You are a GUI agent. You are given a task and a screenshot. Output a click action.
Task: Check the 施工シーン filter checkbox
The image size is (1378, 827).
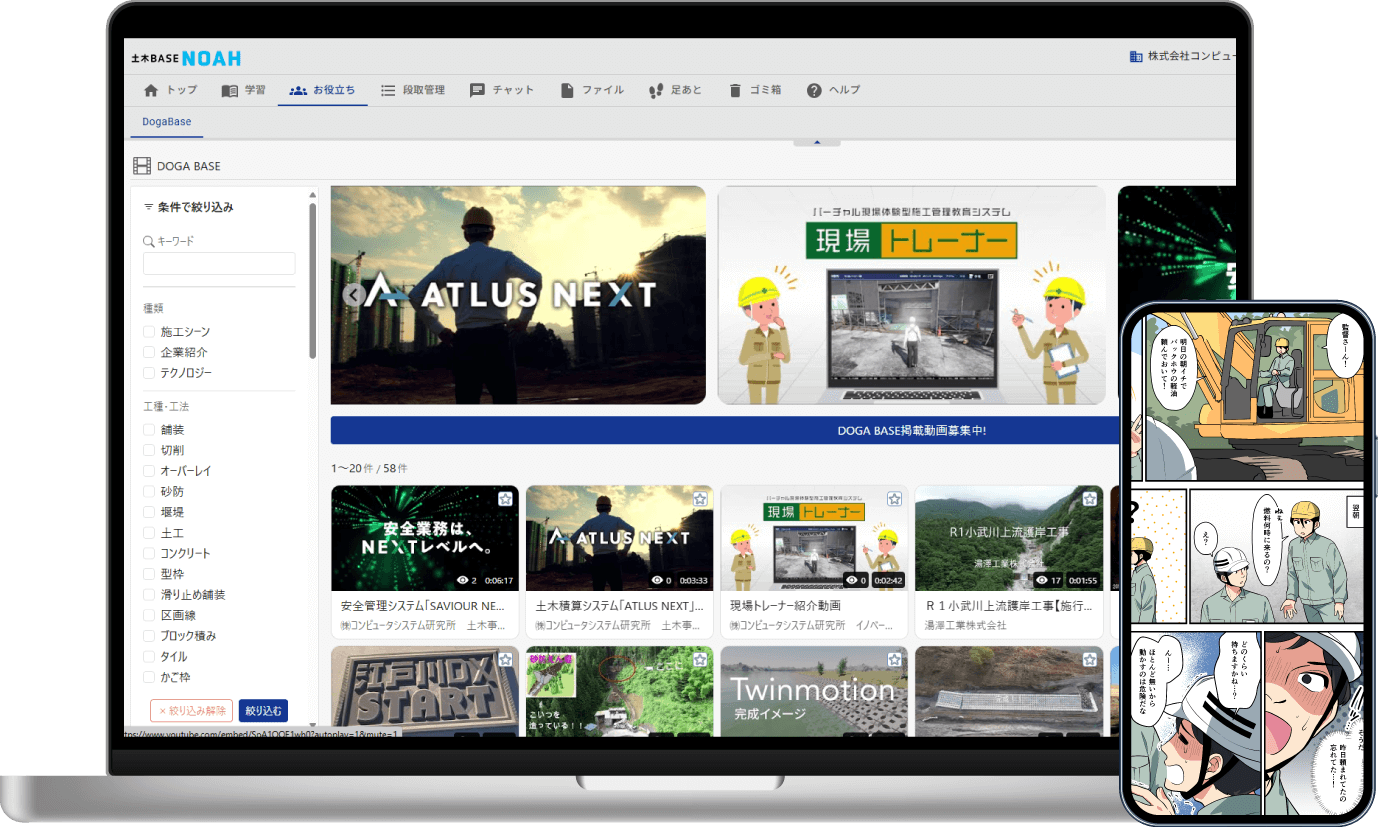coord(151,331)
